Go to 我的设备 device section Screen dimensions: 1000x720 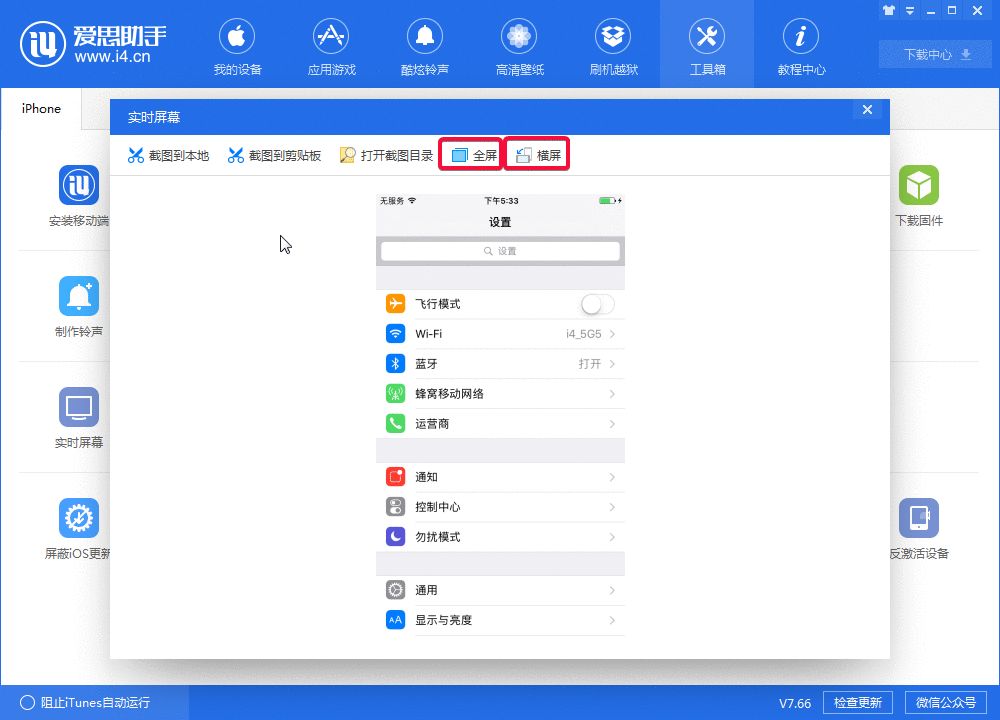237,45
